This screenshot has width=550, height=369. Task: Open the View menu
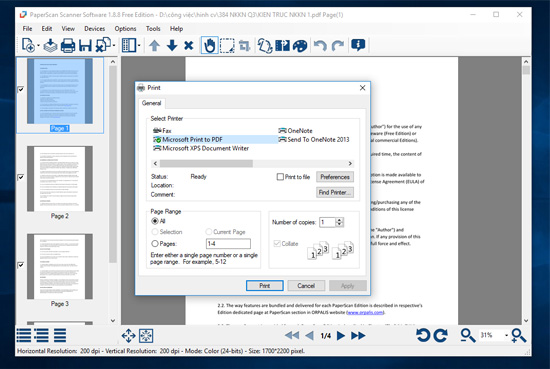point(68,29)
